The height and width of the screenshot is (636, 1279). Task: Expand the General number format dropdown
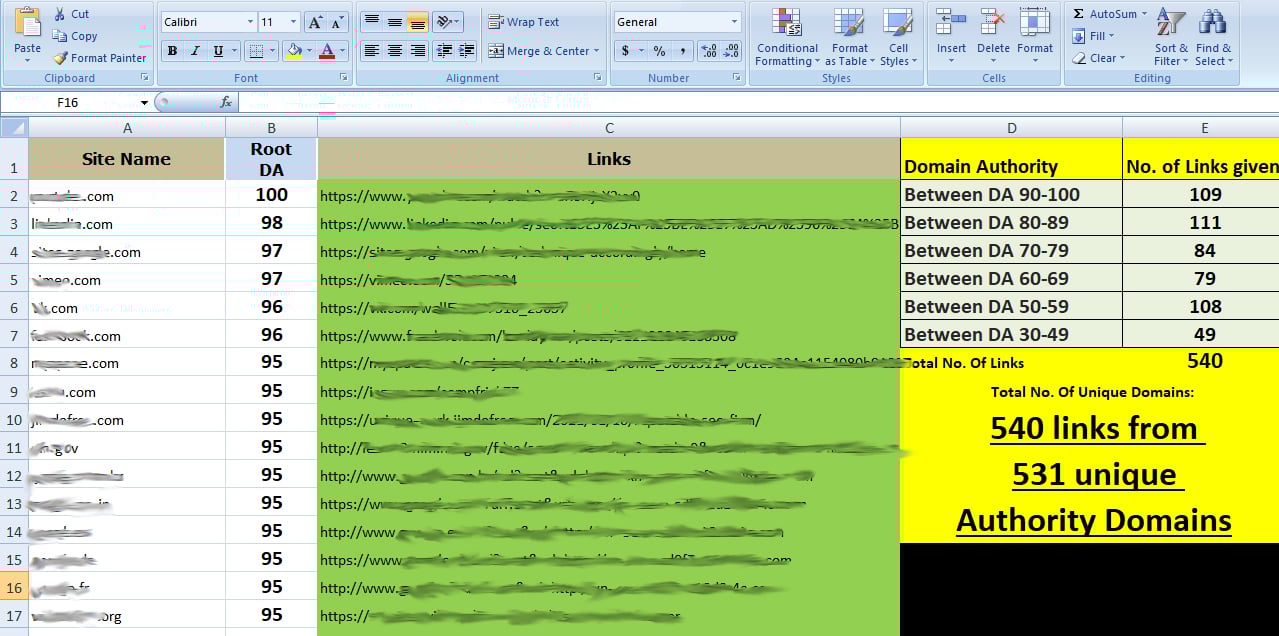pyautogui.click(x=734, y=22)
